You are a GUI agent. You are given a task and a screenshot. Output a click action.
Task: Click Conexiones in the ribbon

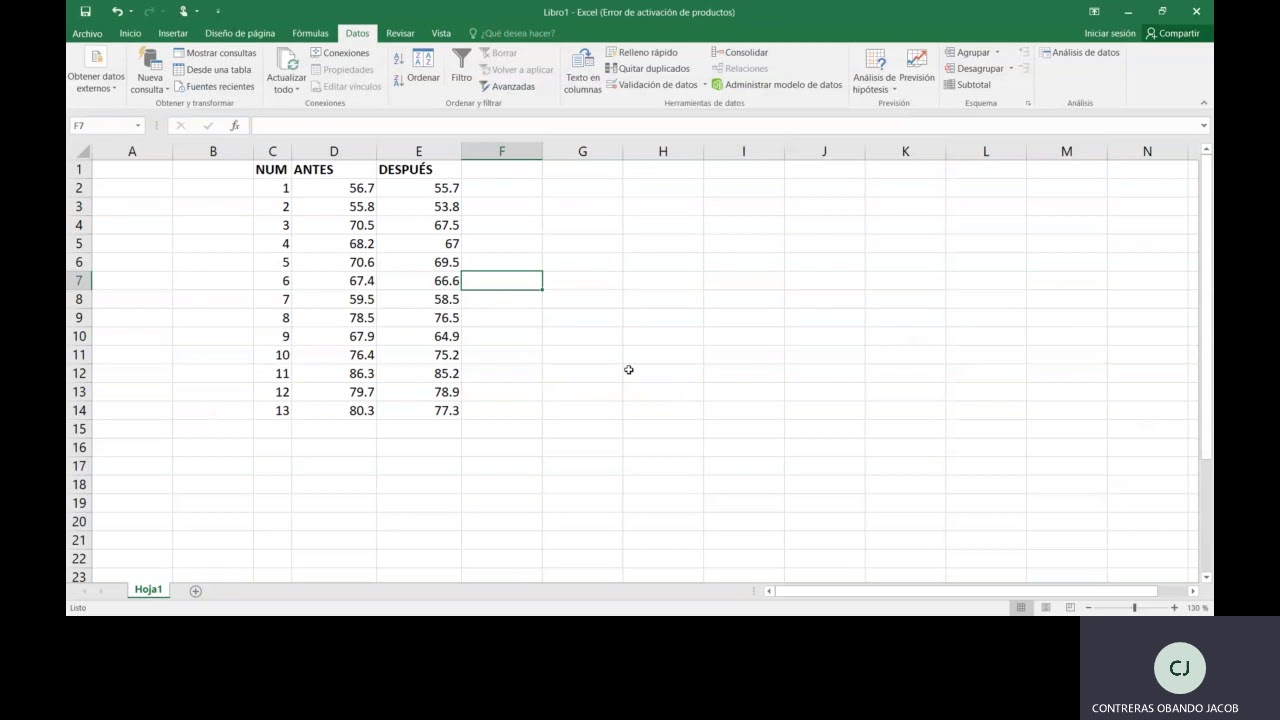[340, 53]
